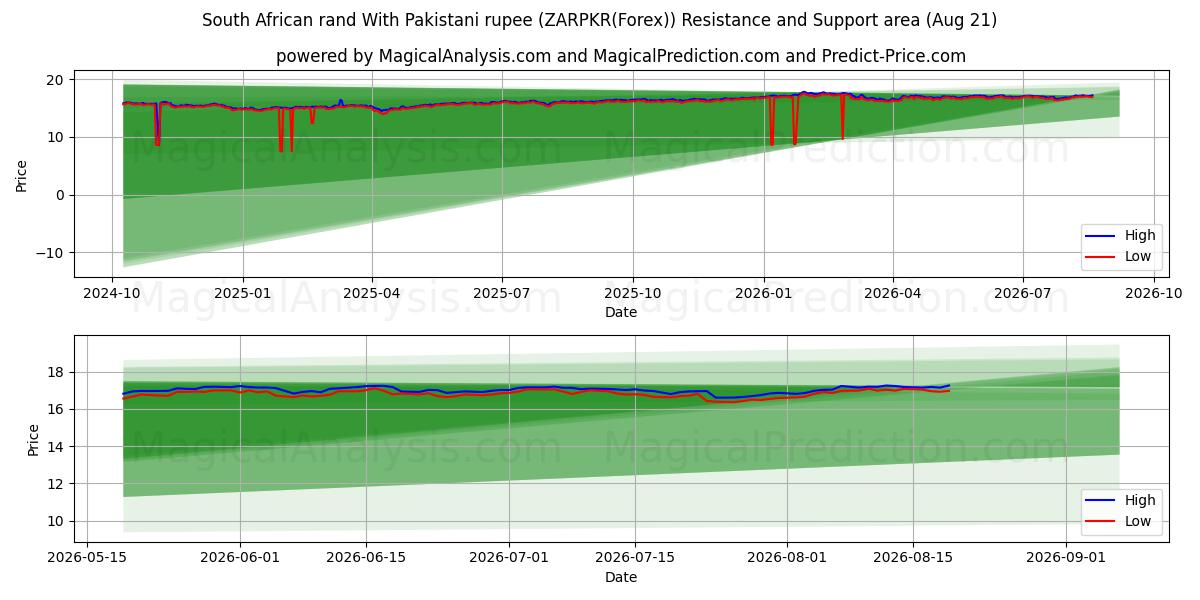Click the '2026-07-01' date label
This screenshot has width=1200, height=600.
pos(509,559)
